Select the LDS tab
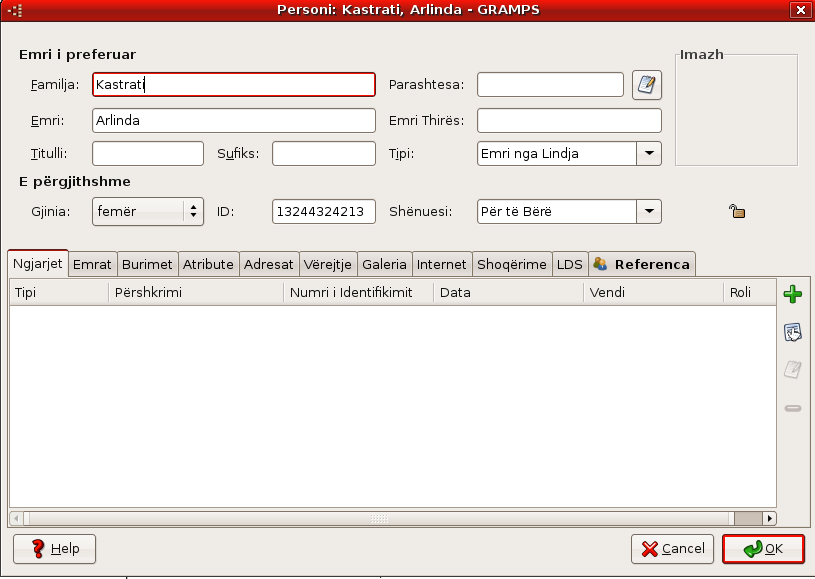 click(x=570, y=265)
